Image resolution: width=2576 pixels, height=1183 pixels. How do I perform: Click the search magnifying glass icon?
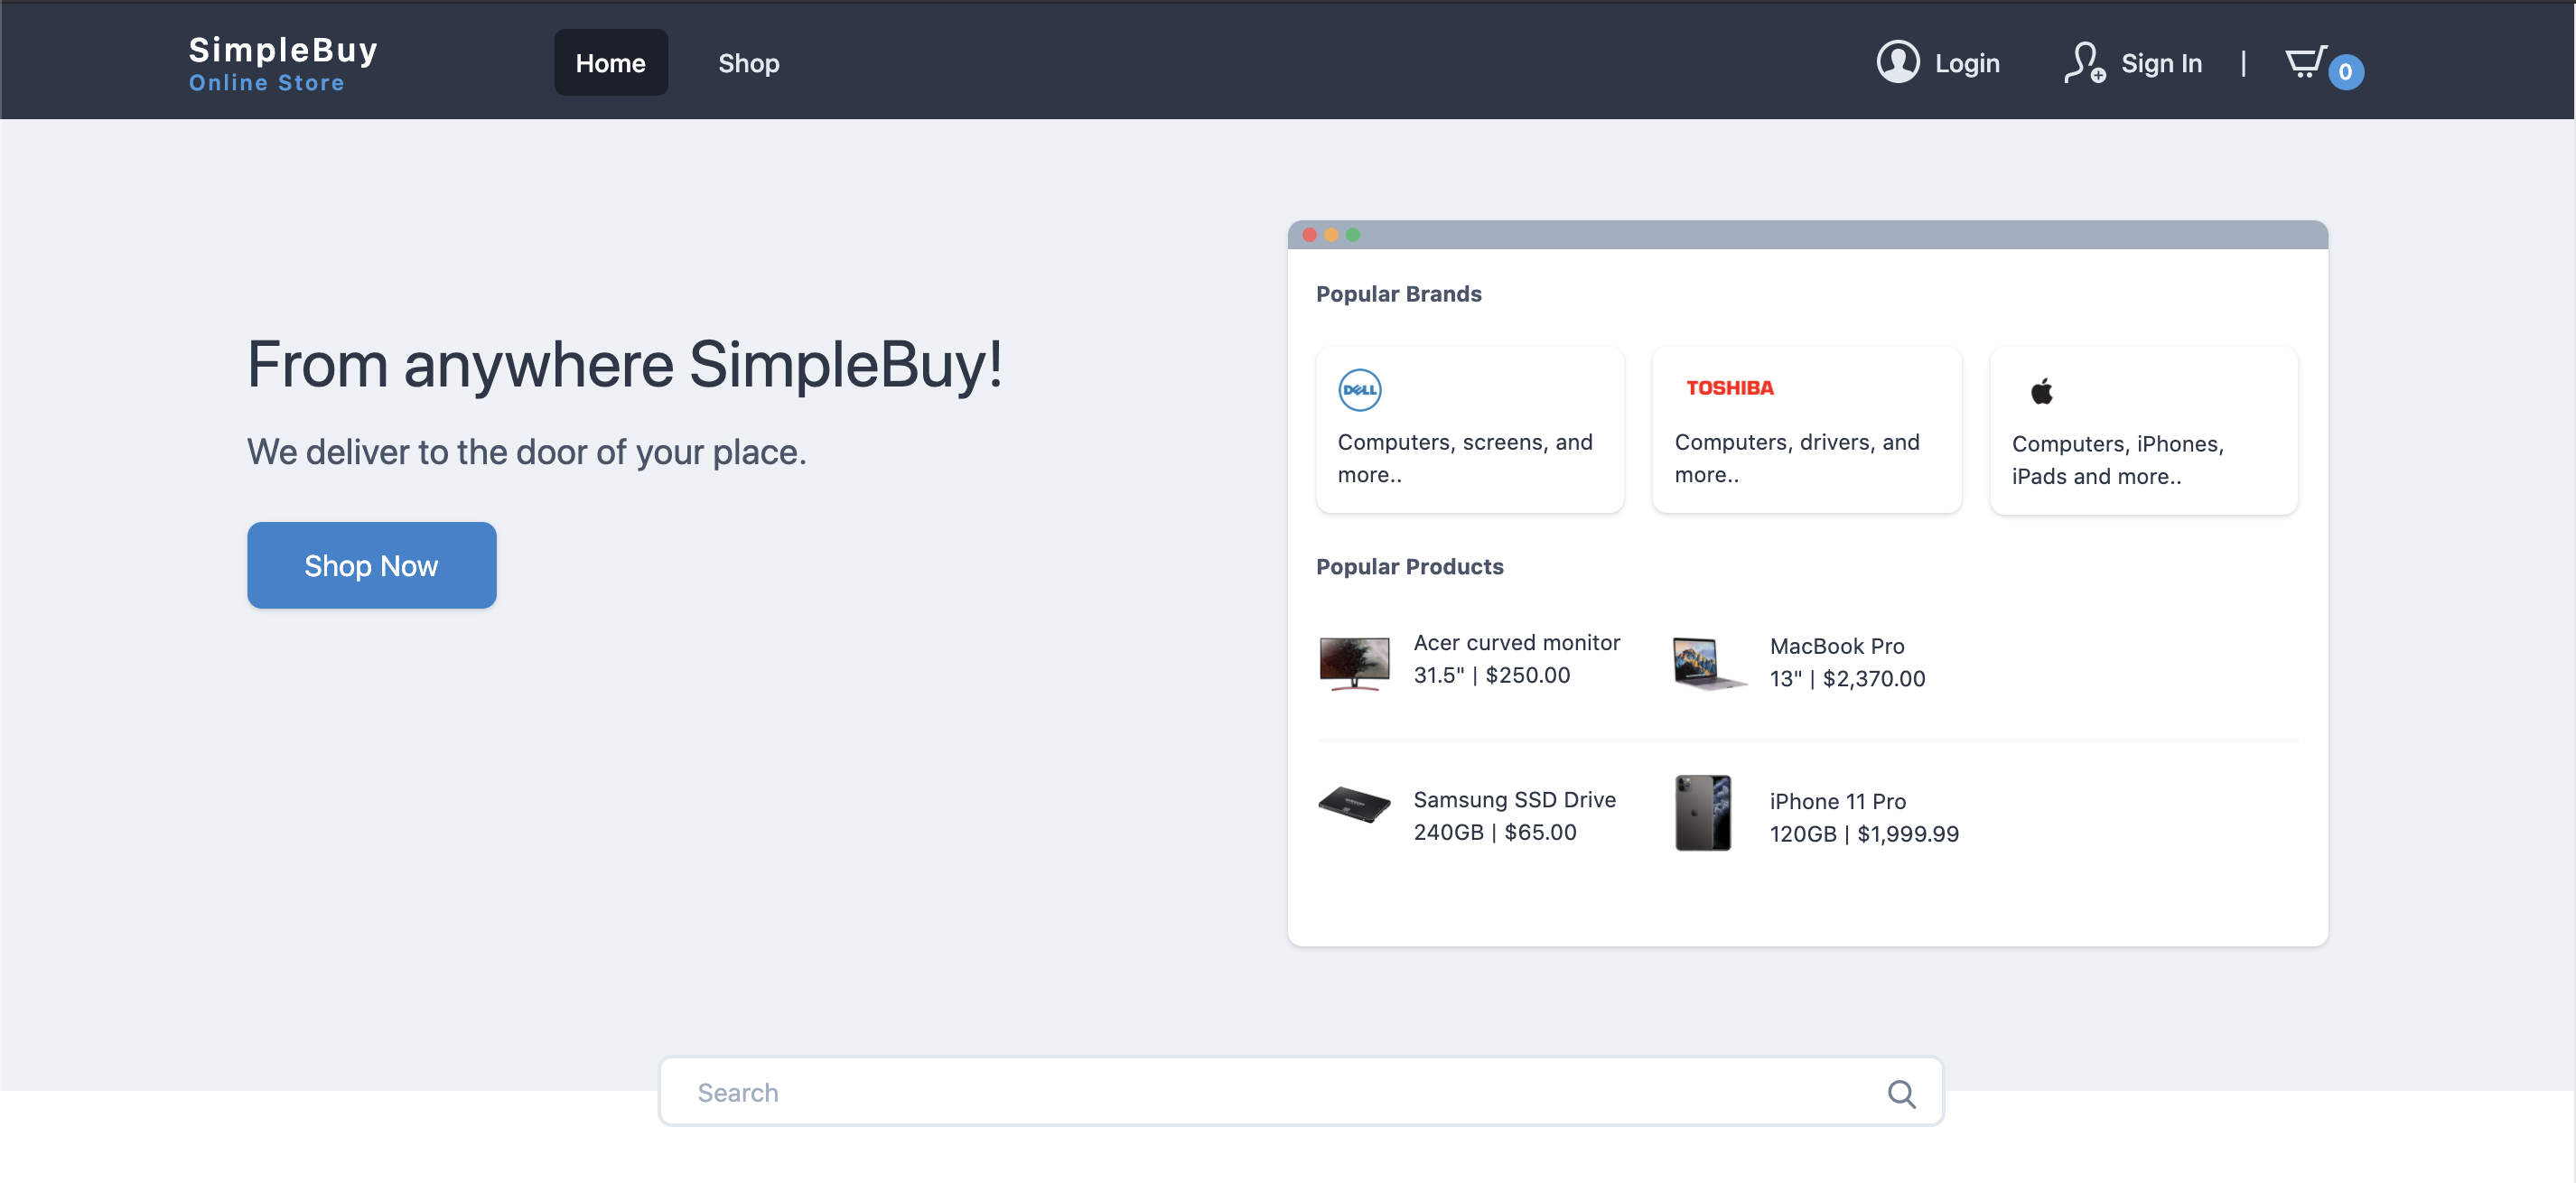pyautogui.click(x=1901, y=1093)
